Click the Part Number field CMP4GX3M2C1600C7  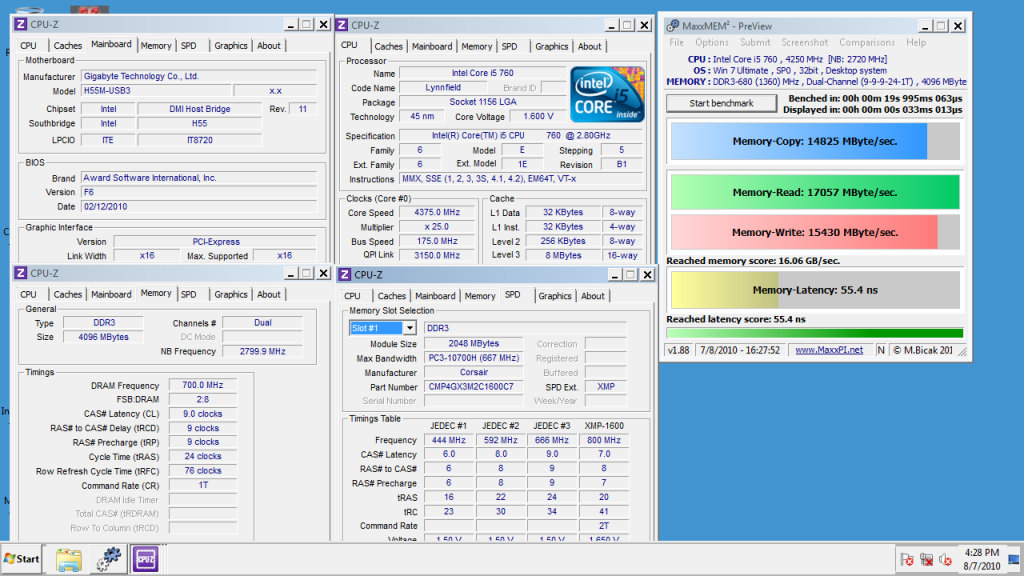(470, 387)
